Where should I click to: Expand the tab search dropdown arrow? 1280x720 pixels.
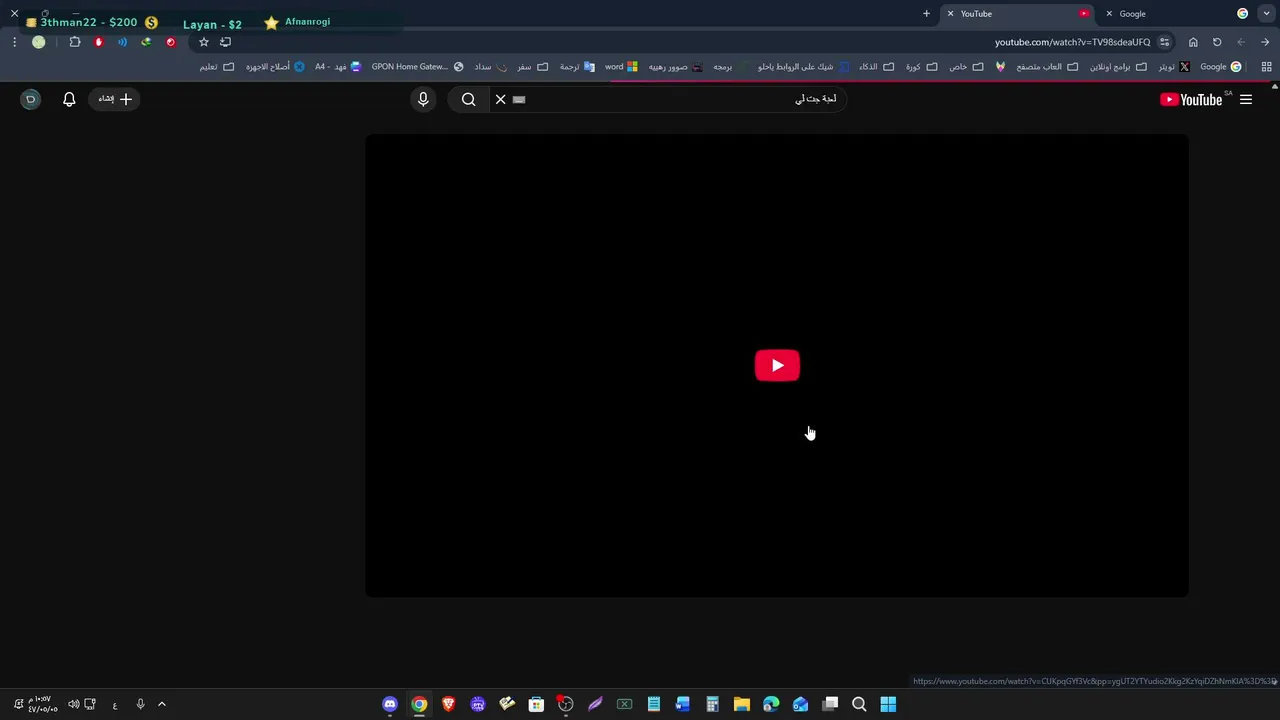(1266, 14)
